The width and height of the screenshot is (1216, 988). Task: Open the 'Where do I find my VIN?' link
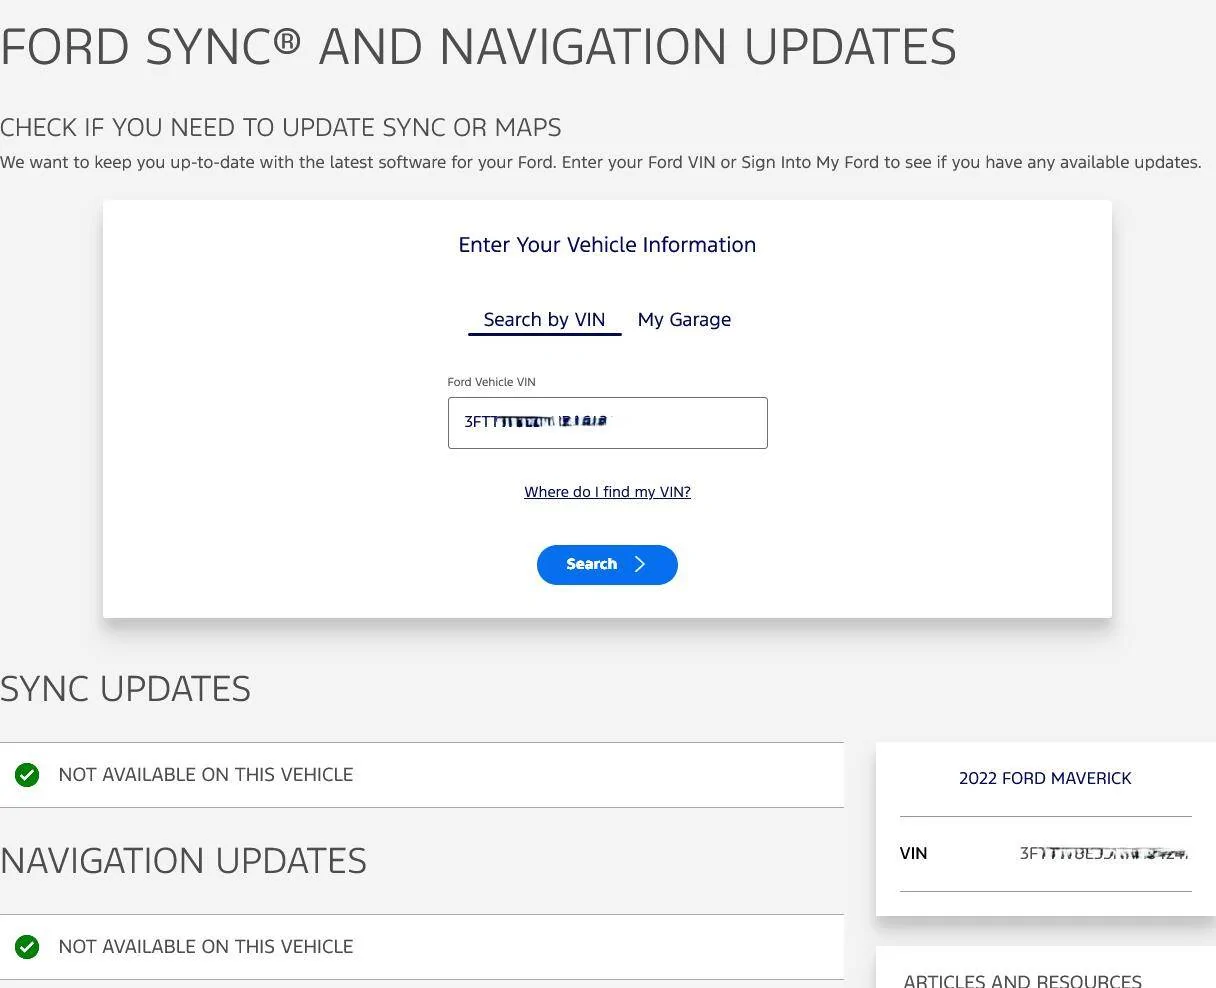point(607,492)
